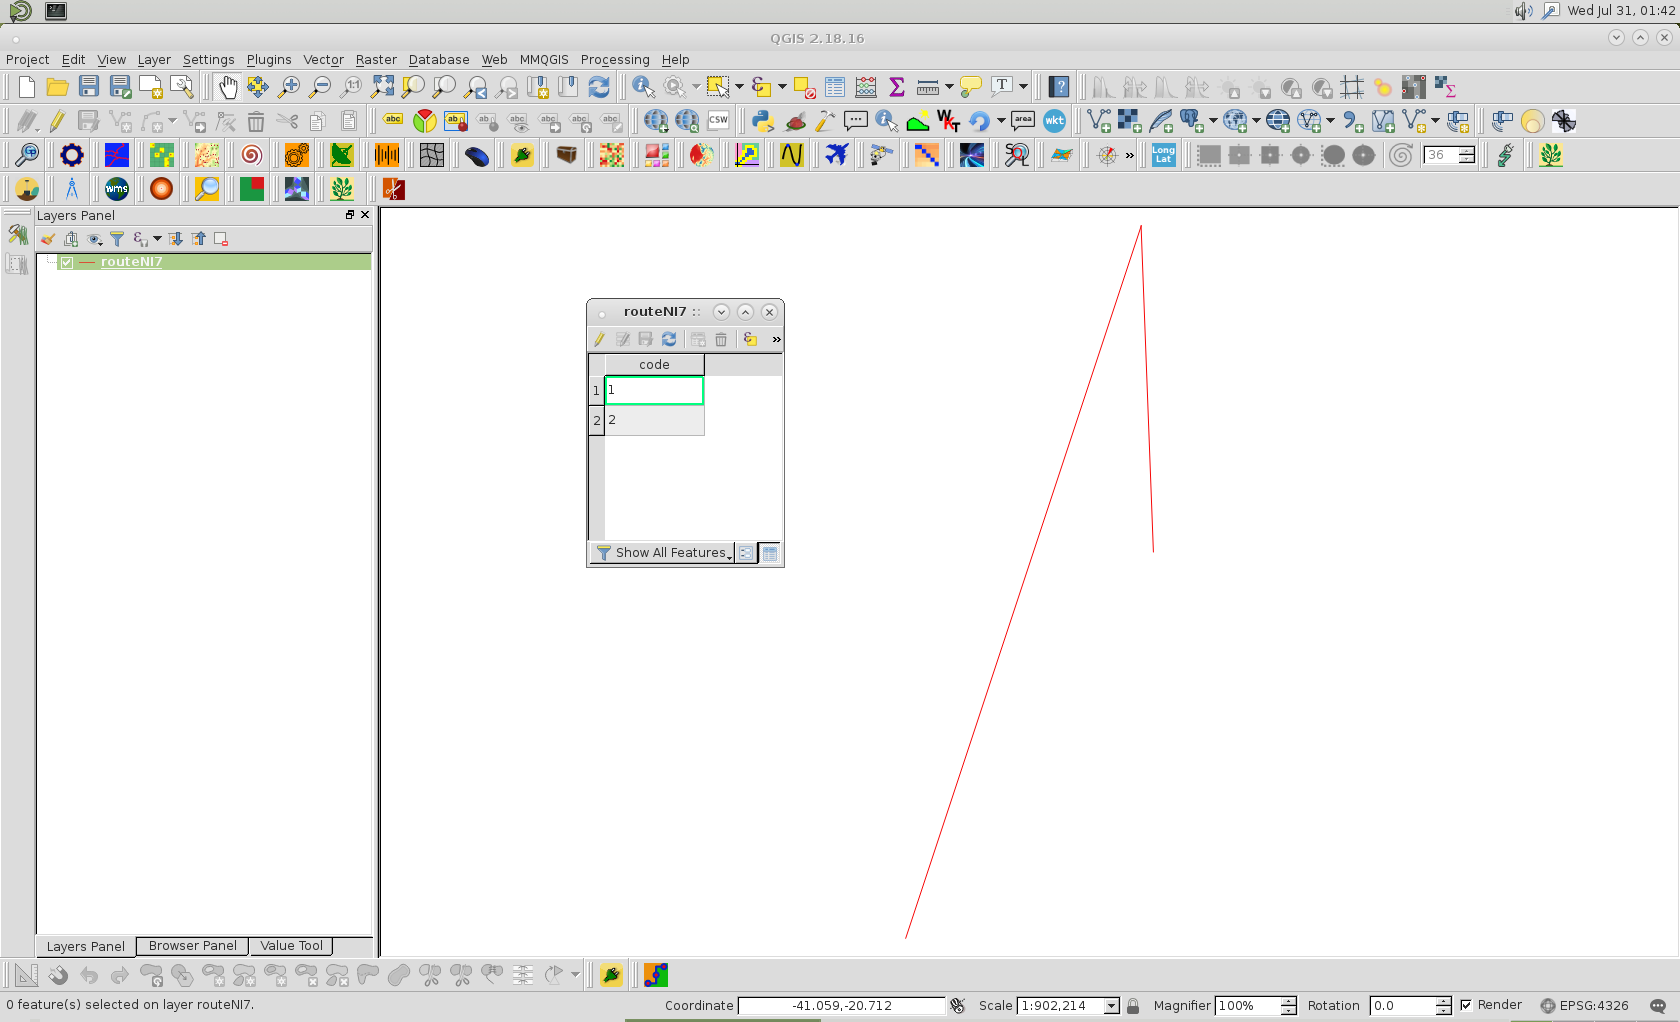Open the Python console icon
Image resolution: width=1680 pixels, height=1022 pixels.
click(x=764, y=121)
